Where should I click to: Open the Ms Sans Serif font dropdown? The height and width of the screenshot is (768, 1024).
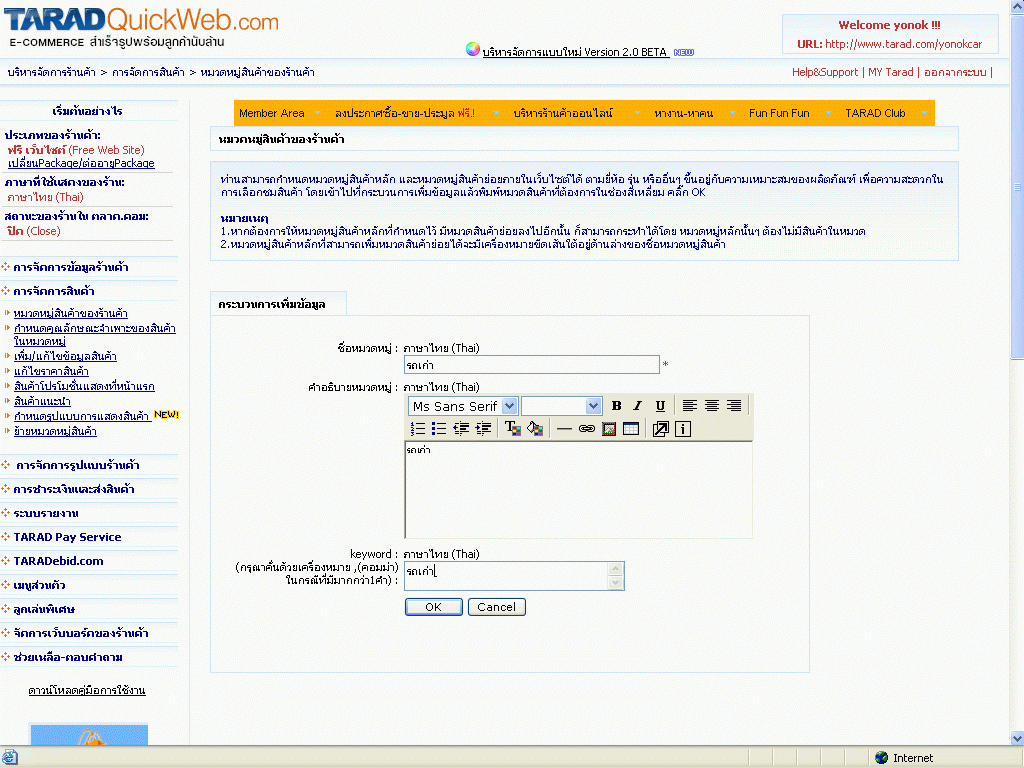(509, 406)
